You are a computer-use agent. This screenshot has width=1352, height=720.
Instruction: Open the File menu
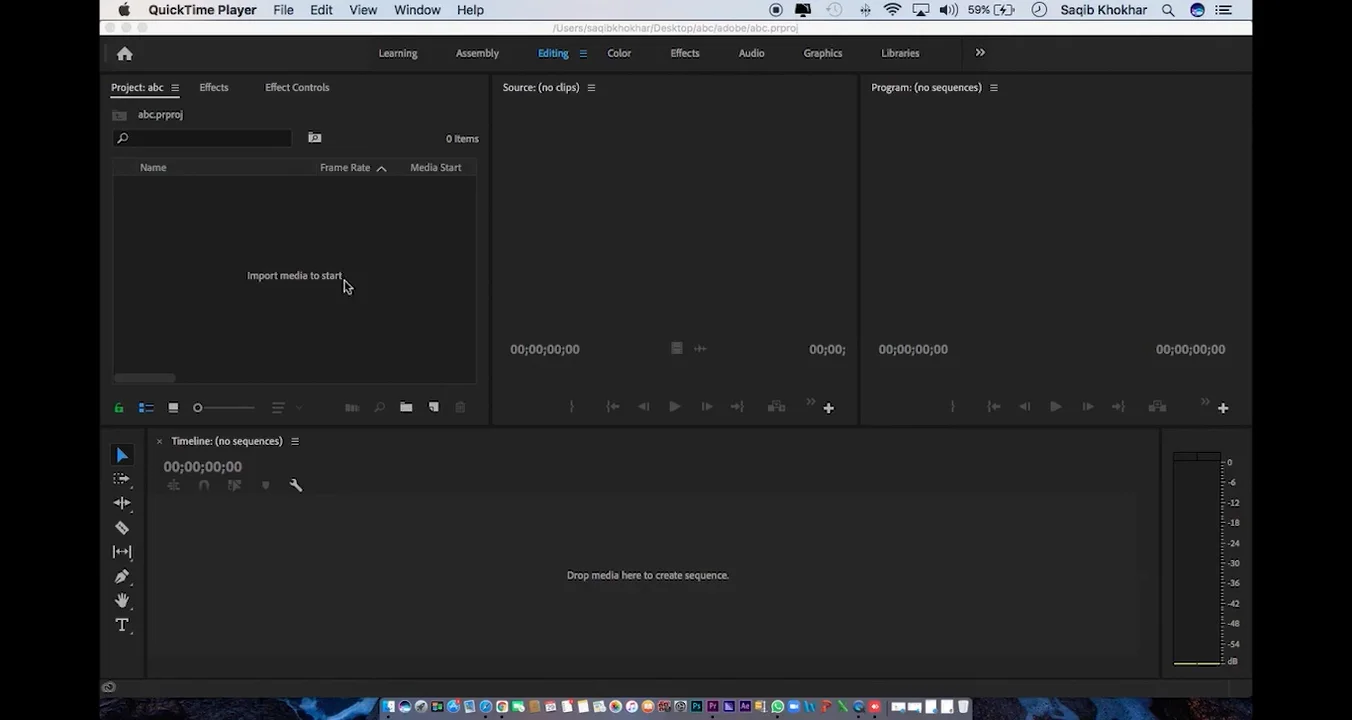283,10
